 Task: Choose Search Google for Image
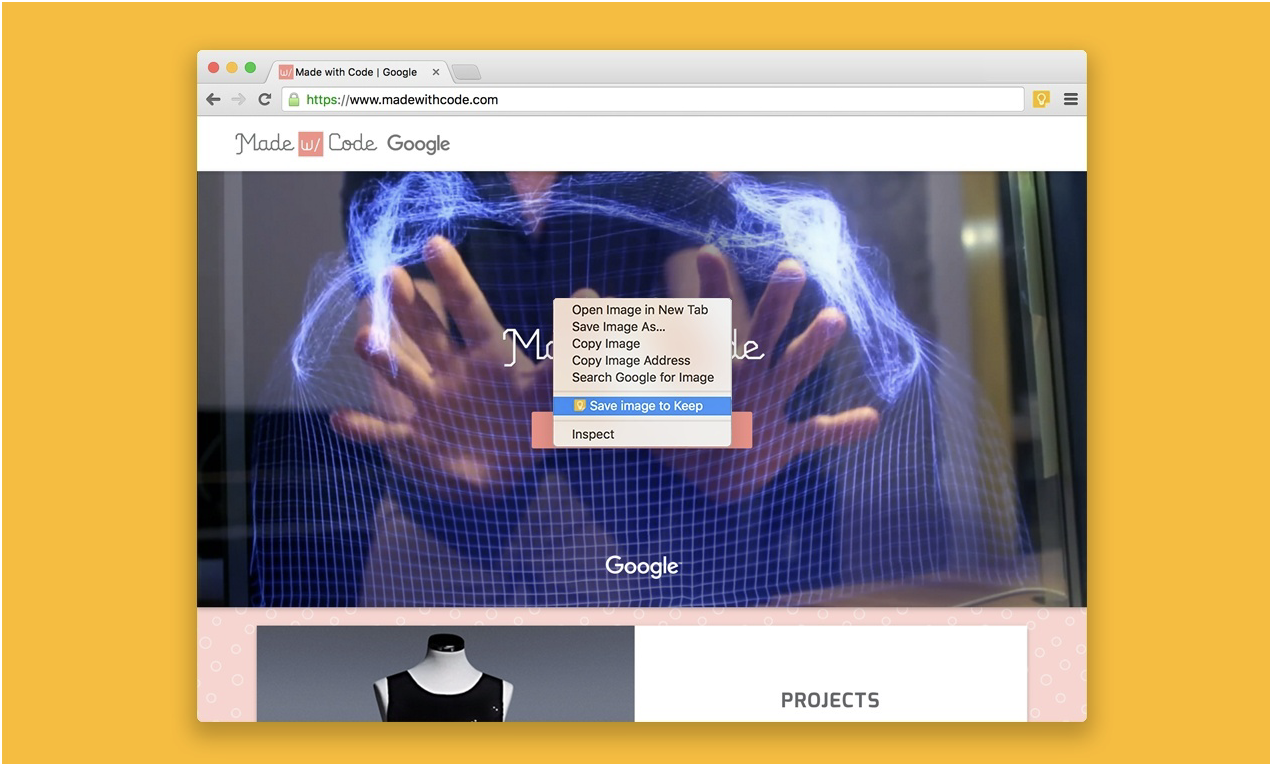642,378
